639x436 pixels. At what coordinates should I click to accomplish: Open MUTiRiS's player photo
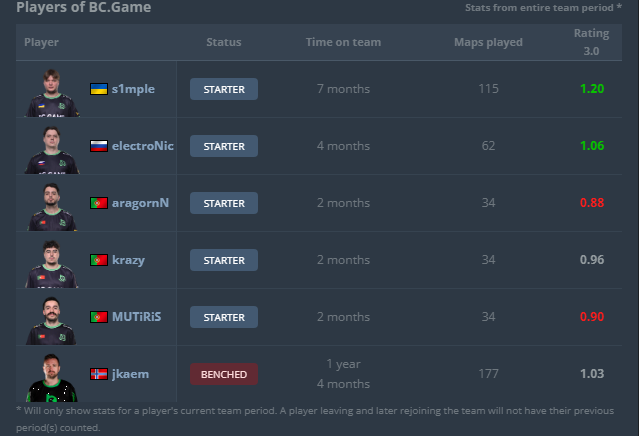(x=51, y=321)
